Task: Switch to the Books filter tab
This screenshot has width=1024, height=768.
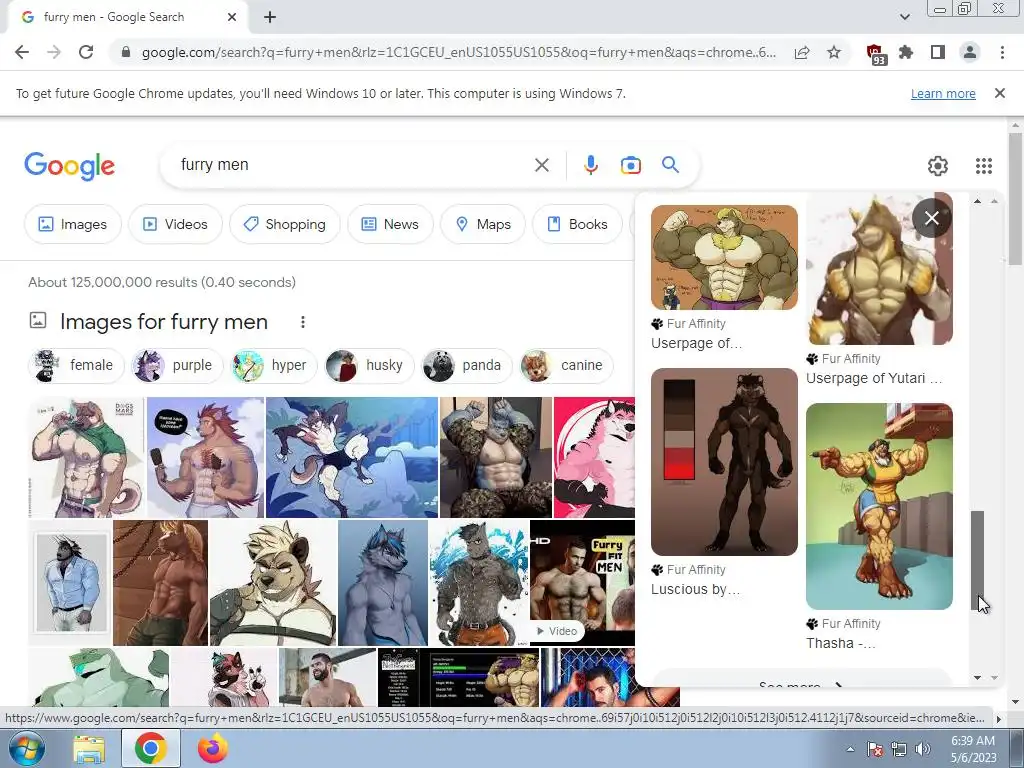Action: tap(577, 224)
